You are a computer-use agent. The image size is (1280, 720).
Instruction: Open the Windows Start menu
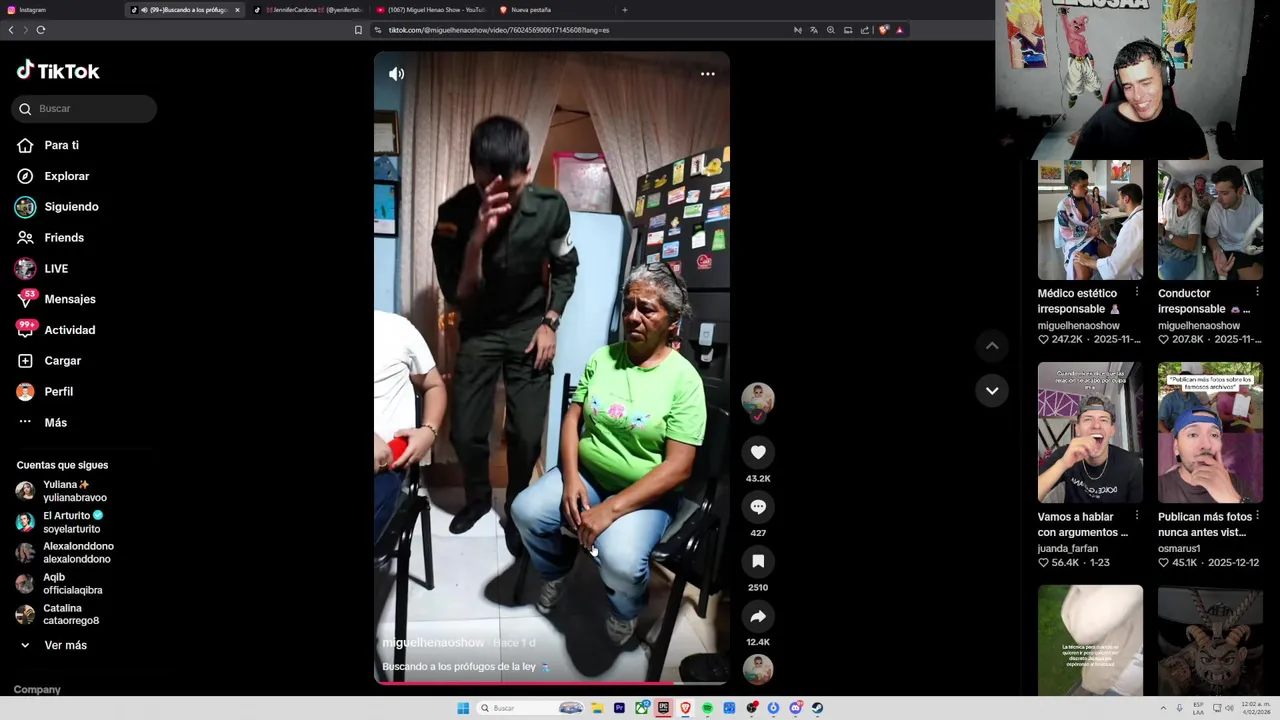click(463, 708)
